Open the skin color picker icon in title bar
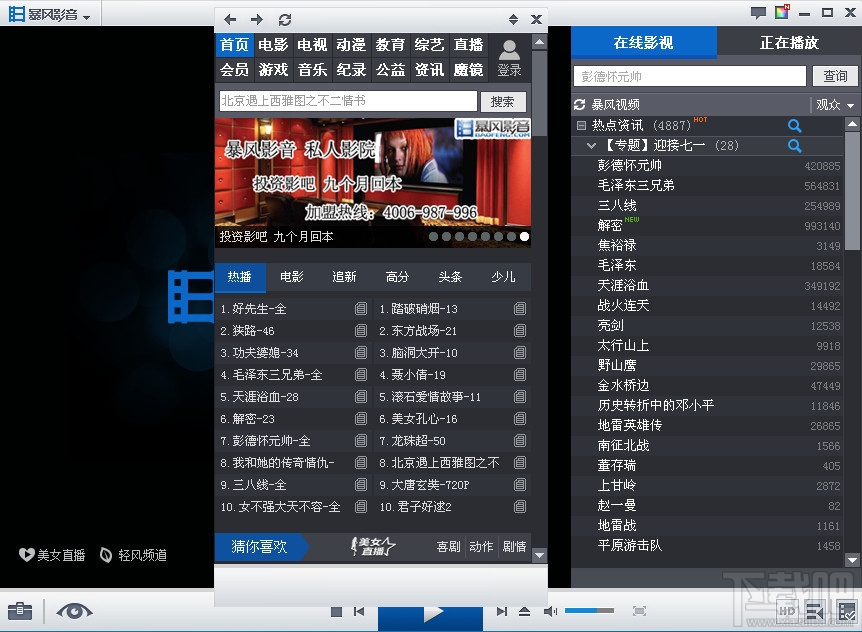The width and height of the screenshot is (862, 632). (x=781, y=11)
